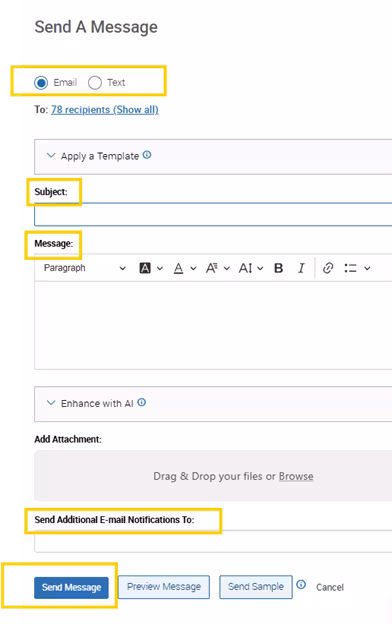The height and width of the screenshot is (624, 392).
Task: Open the list style dropdown arrow
Action: point(367,269)
